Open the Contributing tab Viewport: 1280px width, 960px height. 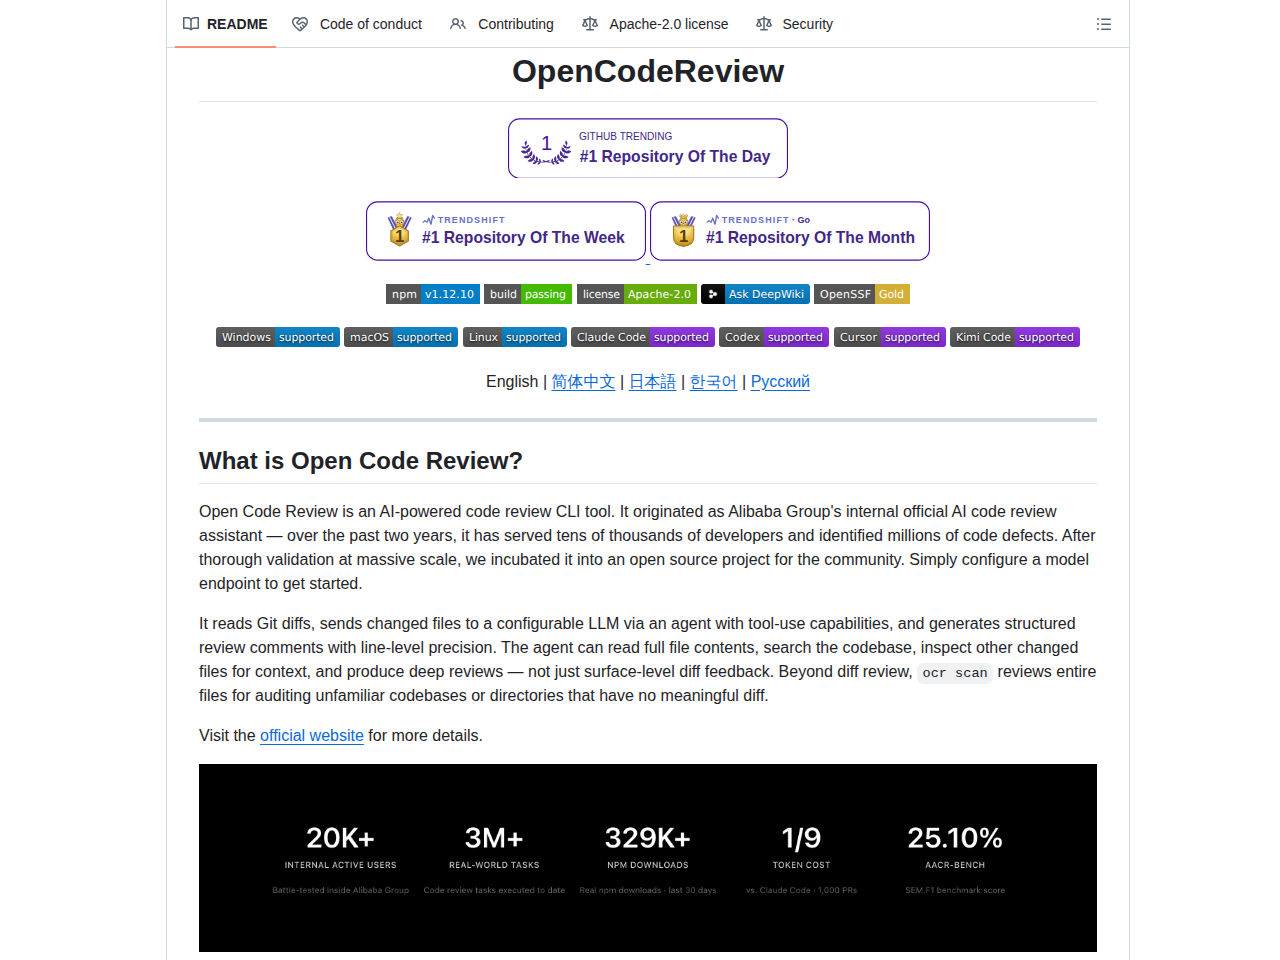pos(502,24)
